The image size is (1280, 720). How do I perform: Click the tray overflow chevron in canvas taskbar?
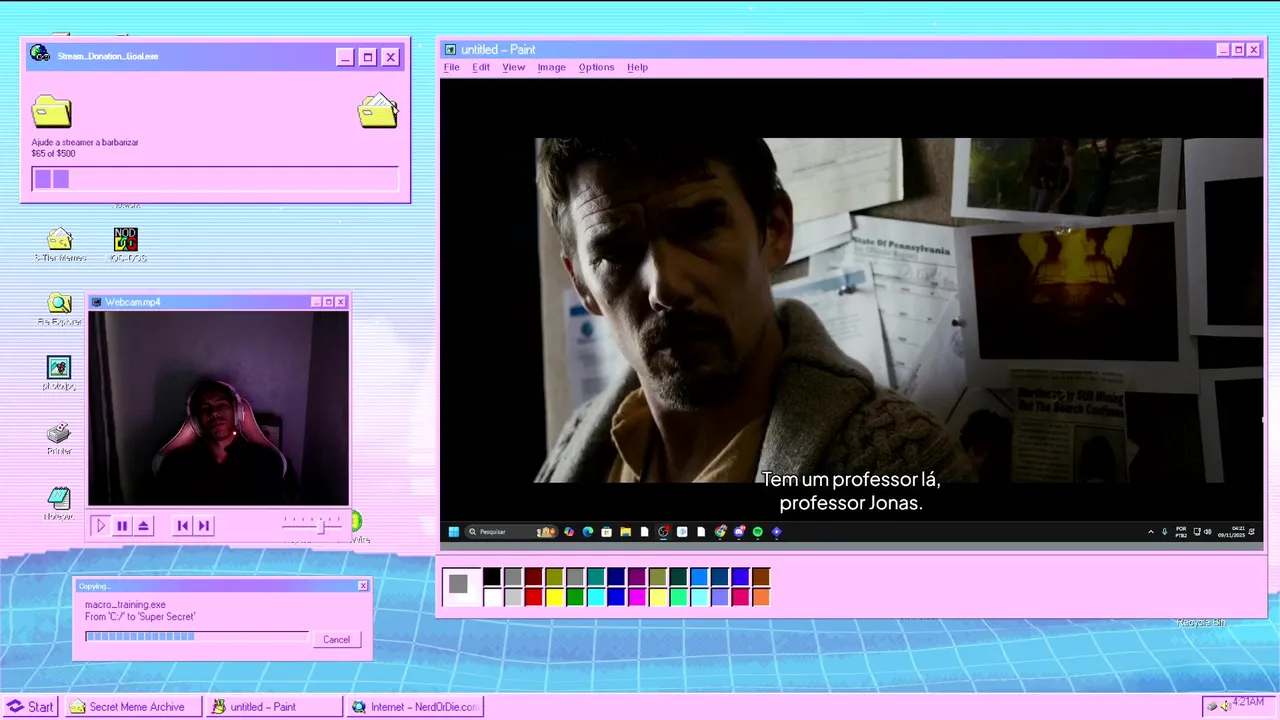click(x=1150, y=532)
